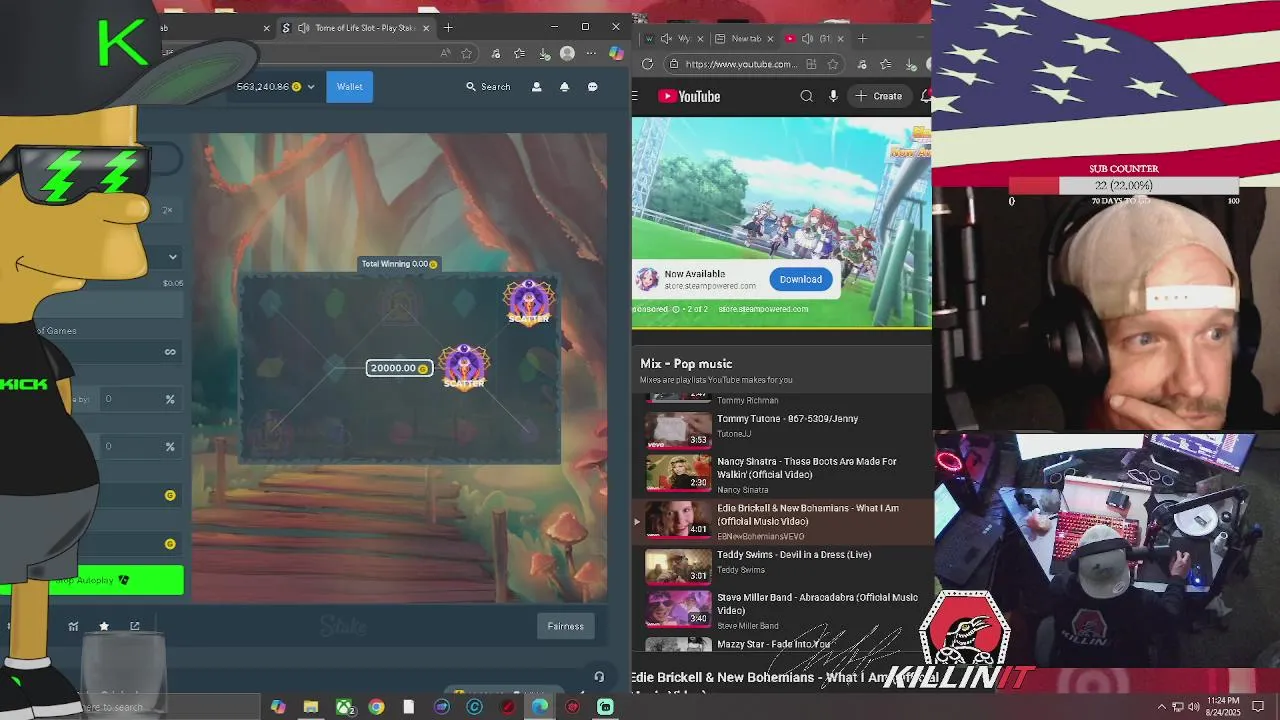Open Favorites in YouTube browser window

pos(886,64)
